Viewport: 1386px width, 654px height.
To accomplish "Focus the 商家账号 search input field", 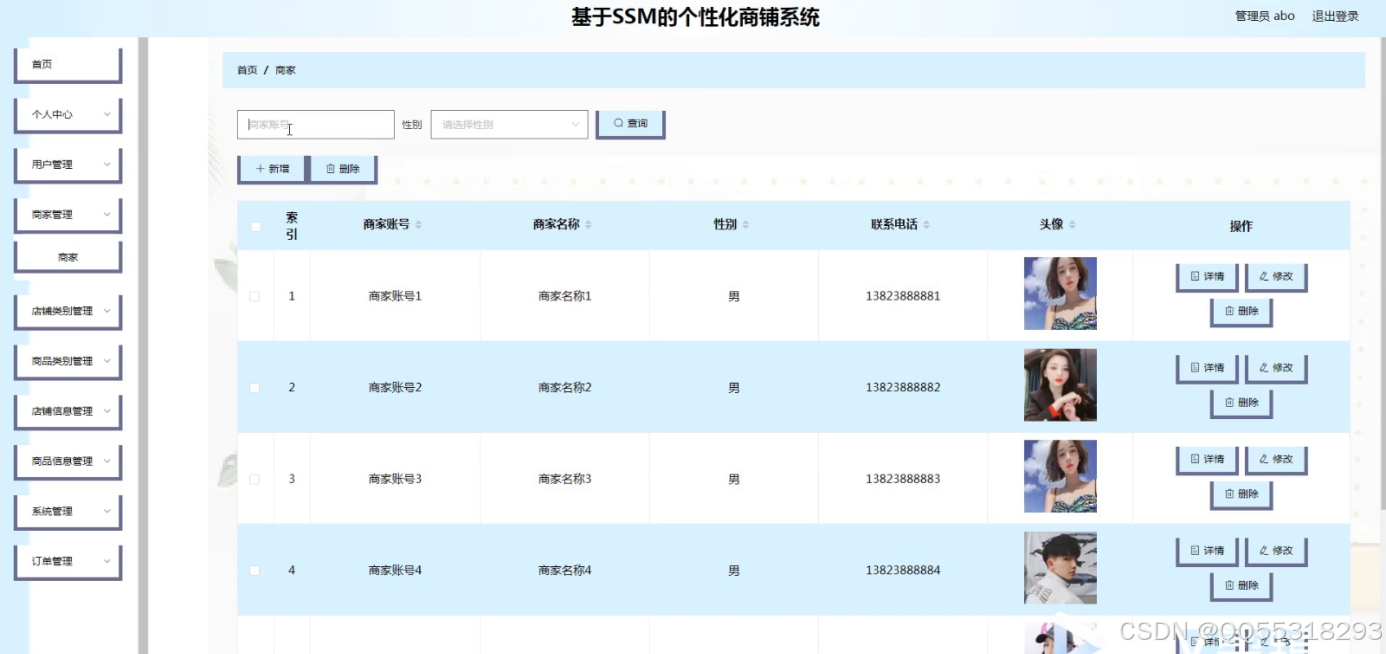I will point(316,124).
